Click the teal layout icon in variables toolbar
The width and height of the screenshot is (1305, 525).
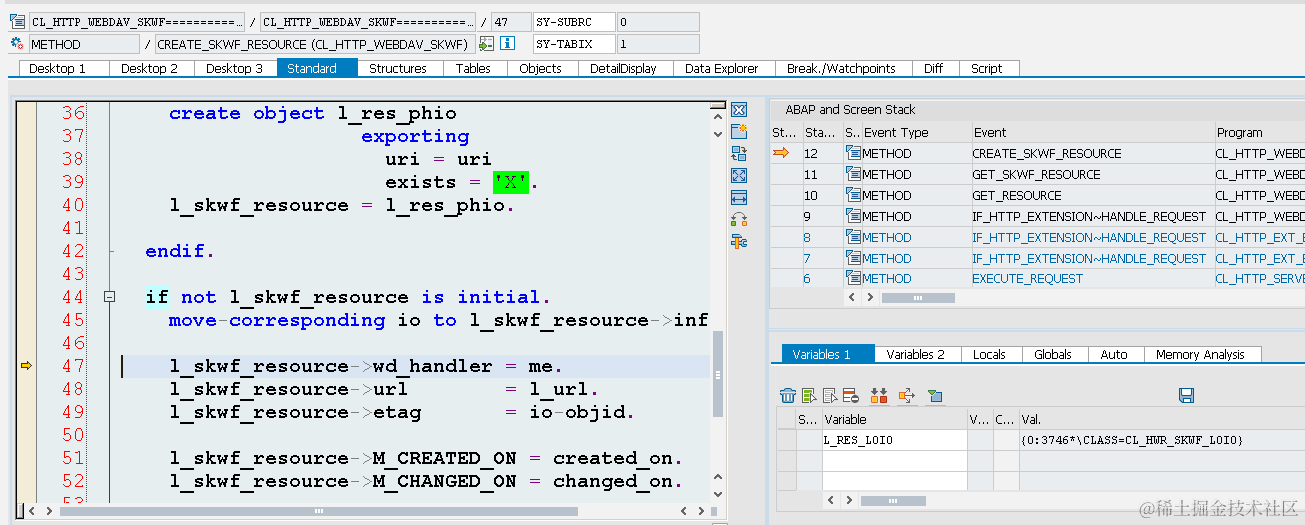click(934, 396)
